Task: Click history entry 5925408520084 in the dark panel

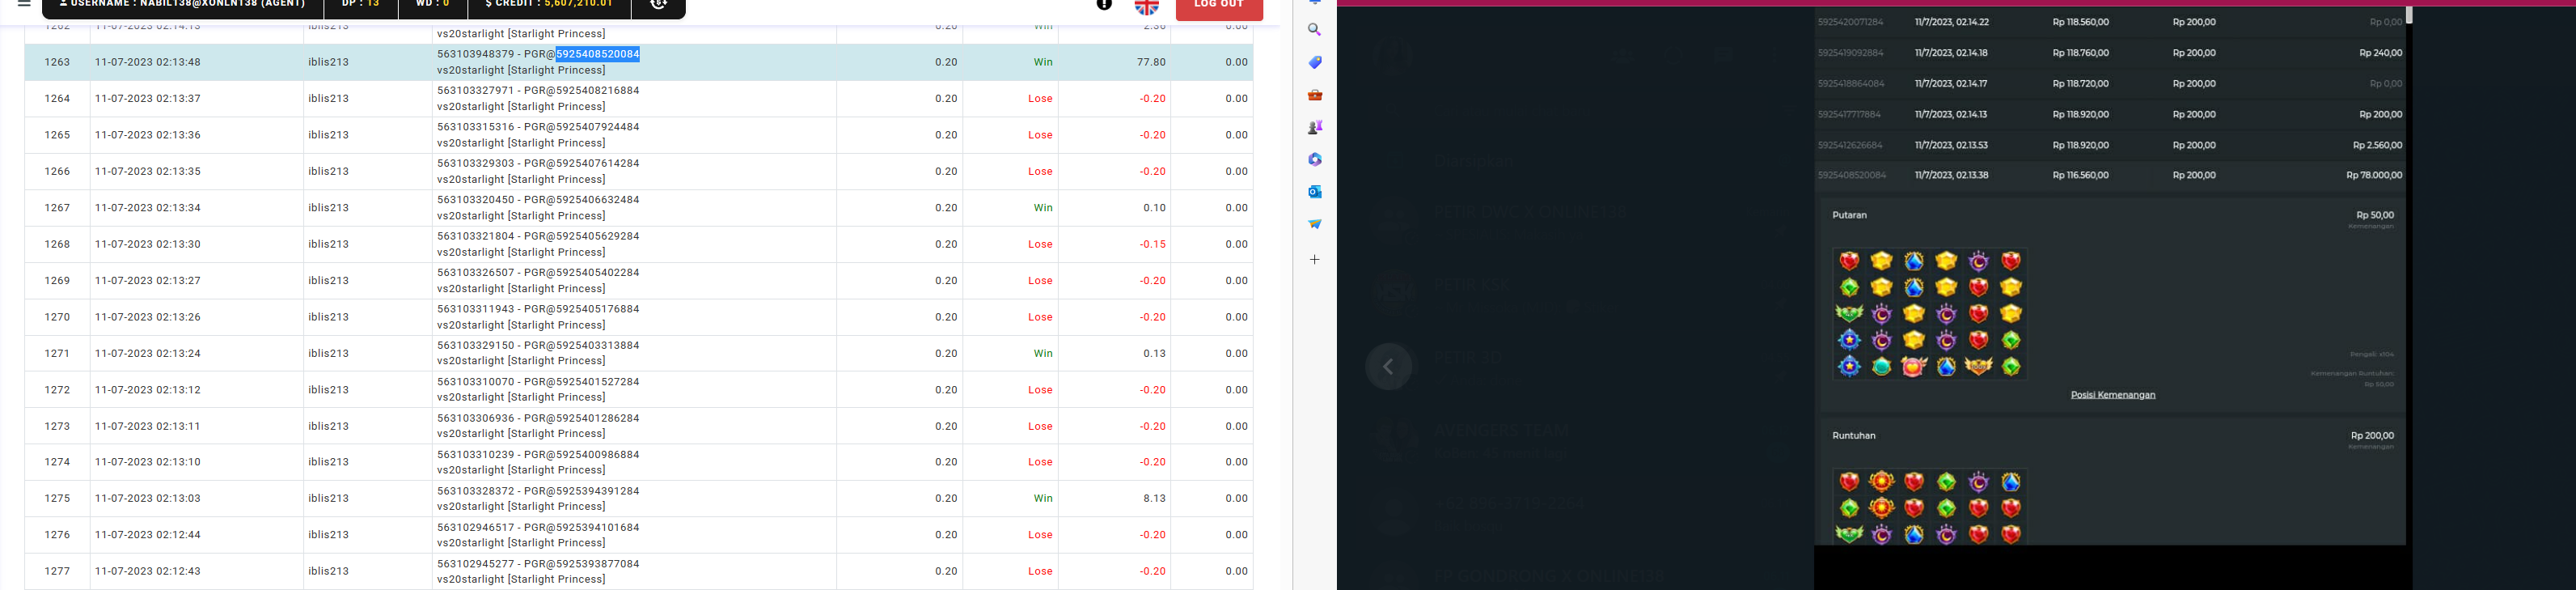Action: (x=1851, y=175)
